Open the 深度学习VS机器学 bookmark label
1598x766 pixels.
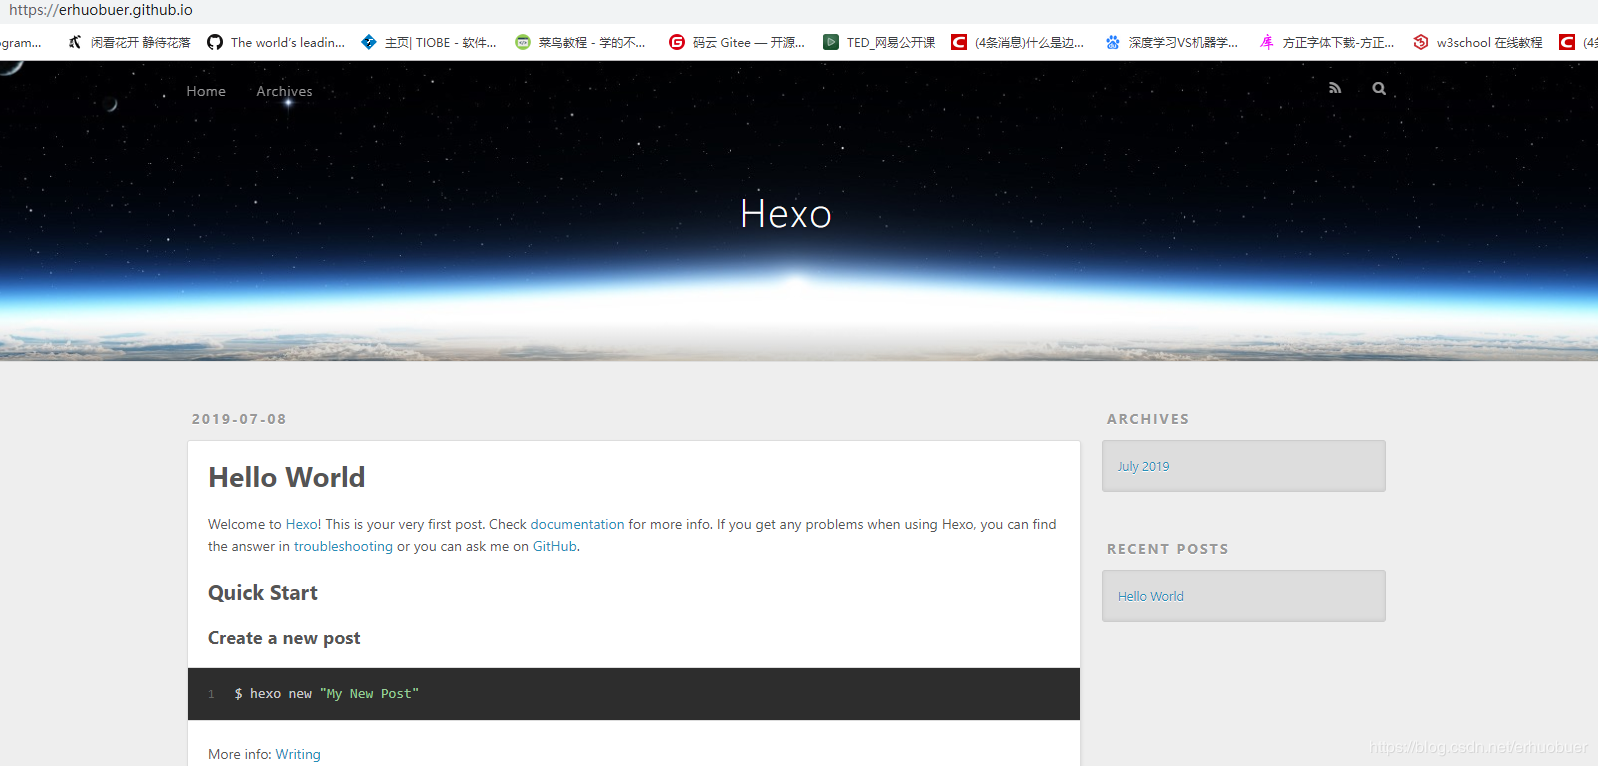[1183, 42]
